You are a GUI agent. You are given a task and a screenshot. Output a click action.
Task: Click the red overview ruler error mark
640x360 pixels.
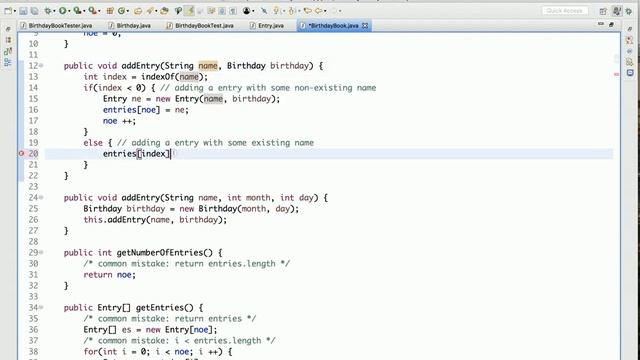coord(616,74)
